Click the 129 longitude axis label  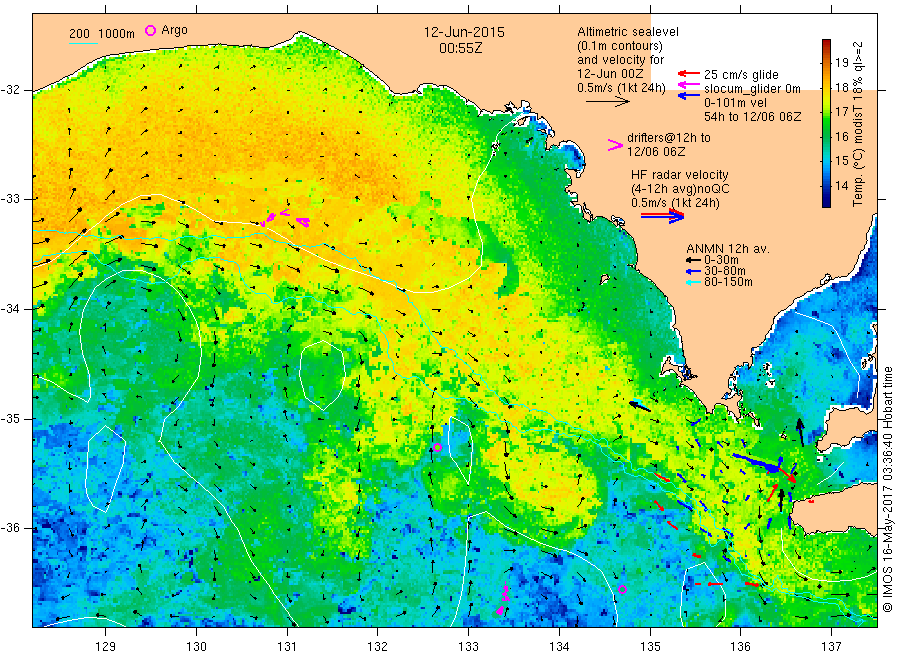[x=106, y=646]
